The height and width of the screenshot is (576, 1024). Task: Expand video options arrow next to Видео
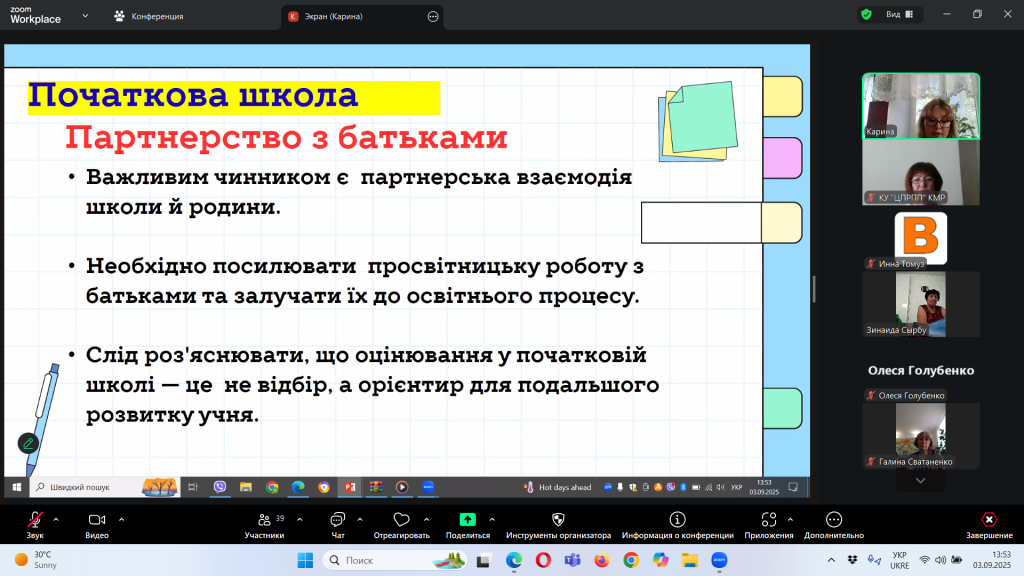[121, 519]
